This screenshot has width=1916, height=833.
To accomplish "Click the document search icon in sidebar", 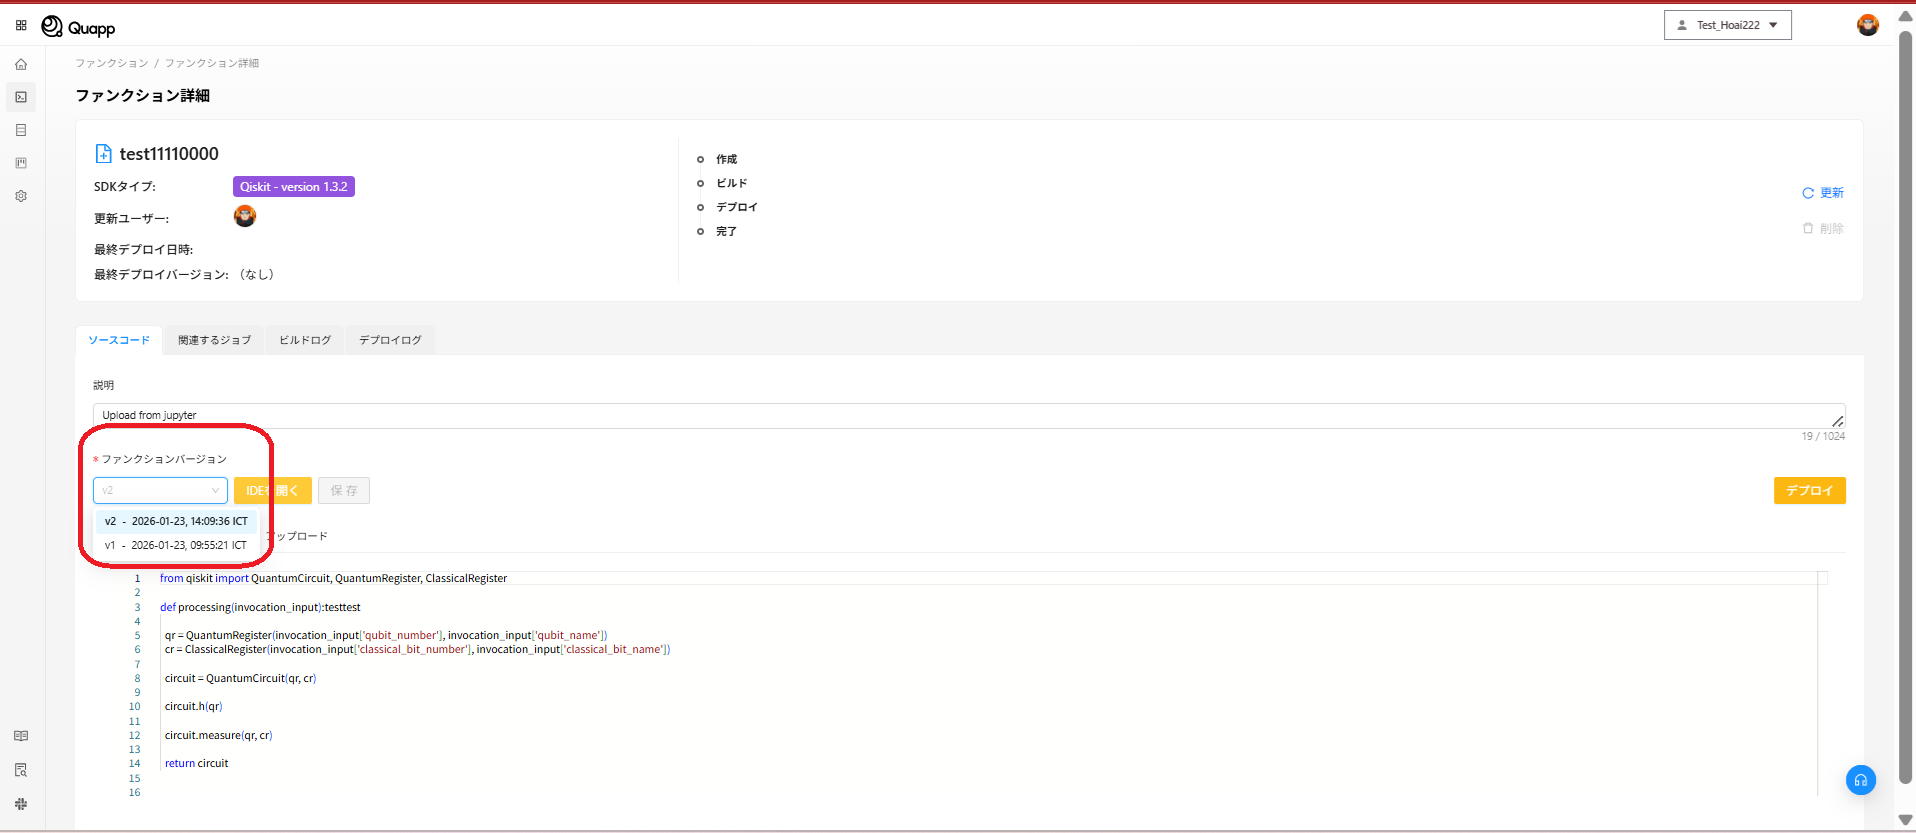I will coord(21,770).
